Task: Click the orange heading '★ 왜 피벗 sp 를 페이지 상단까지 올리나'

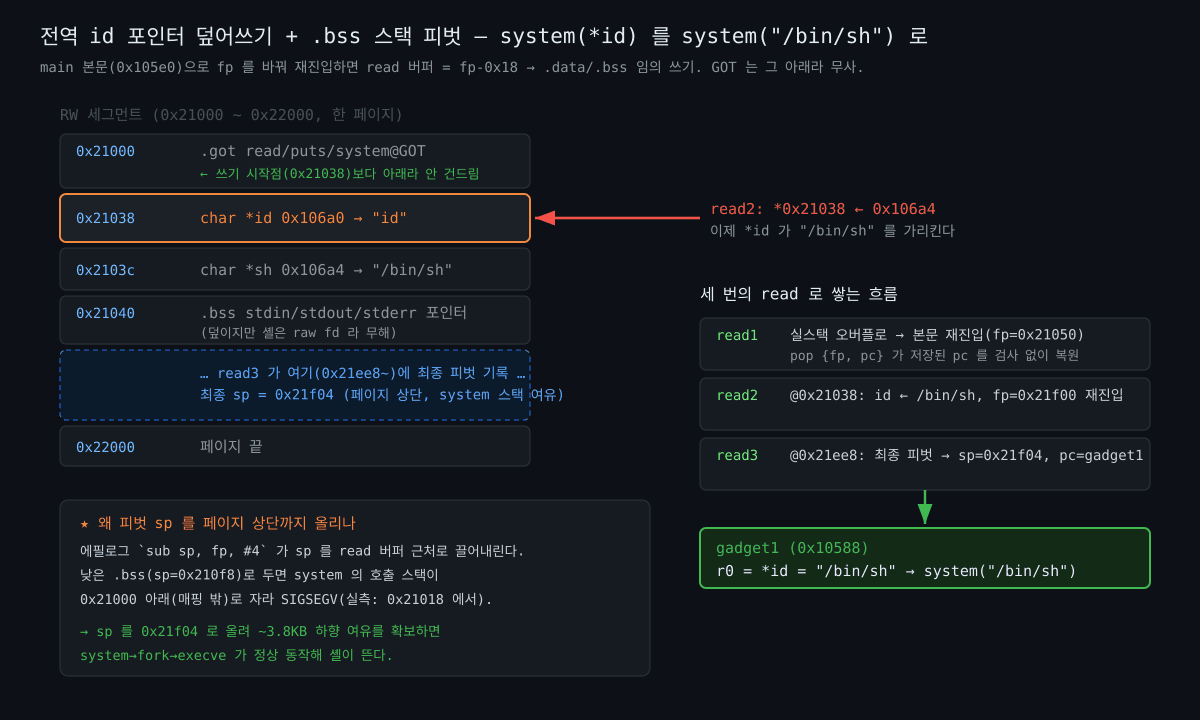Action: point(218,523)
